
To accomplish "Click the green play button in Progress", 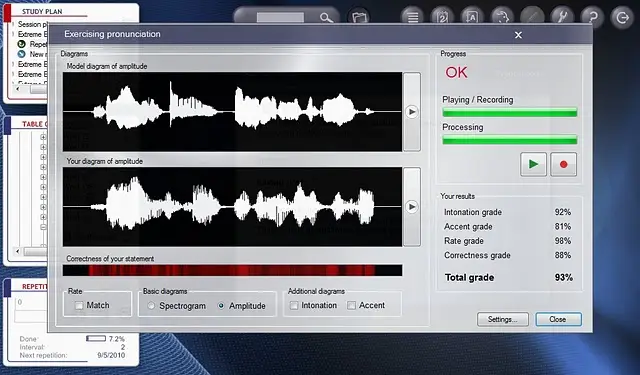I will pos(533,164).
